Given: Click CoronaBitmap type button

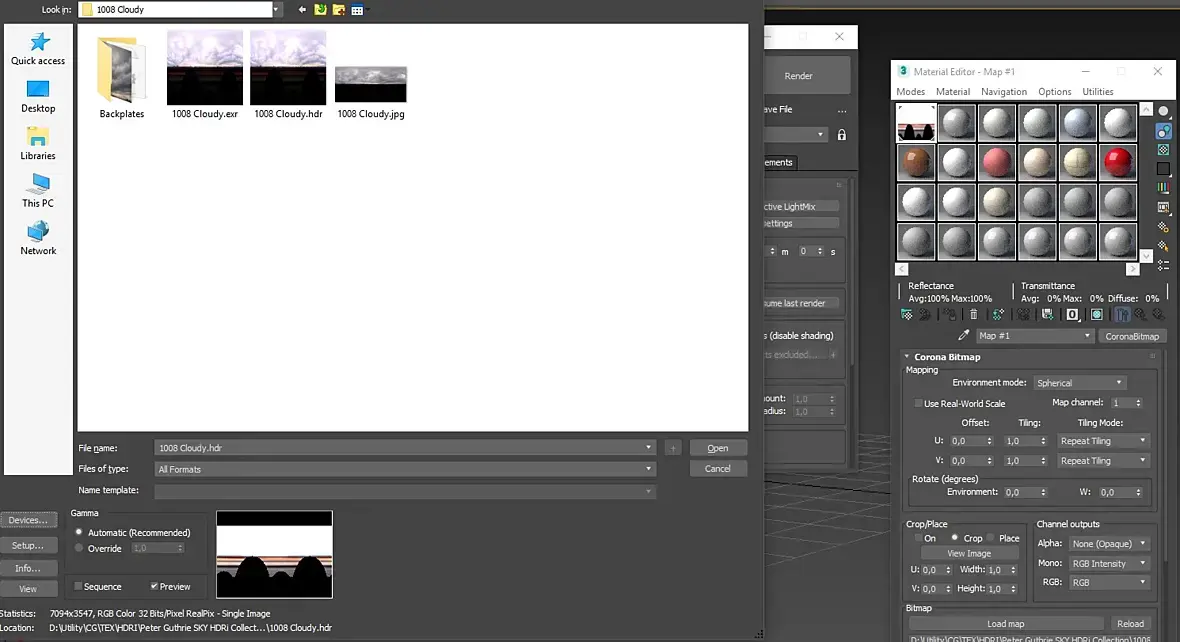Looking at the screenshot, I should [x=1131, y=336].
